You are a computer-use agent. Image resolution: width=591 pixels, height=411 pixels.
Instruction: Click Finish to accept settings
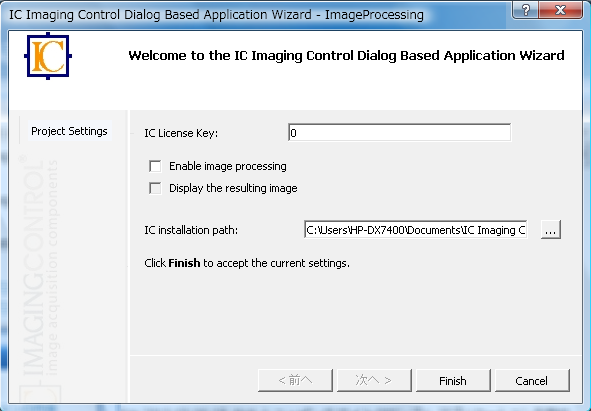coord(453,380)
